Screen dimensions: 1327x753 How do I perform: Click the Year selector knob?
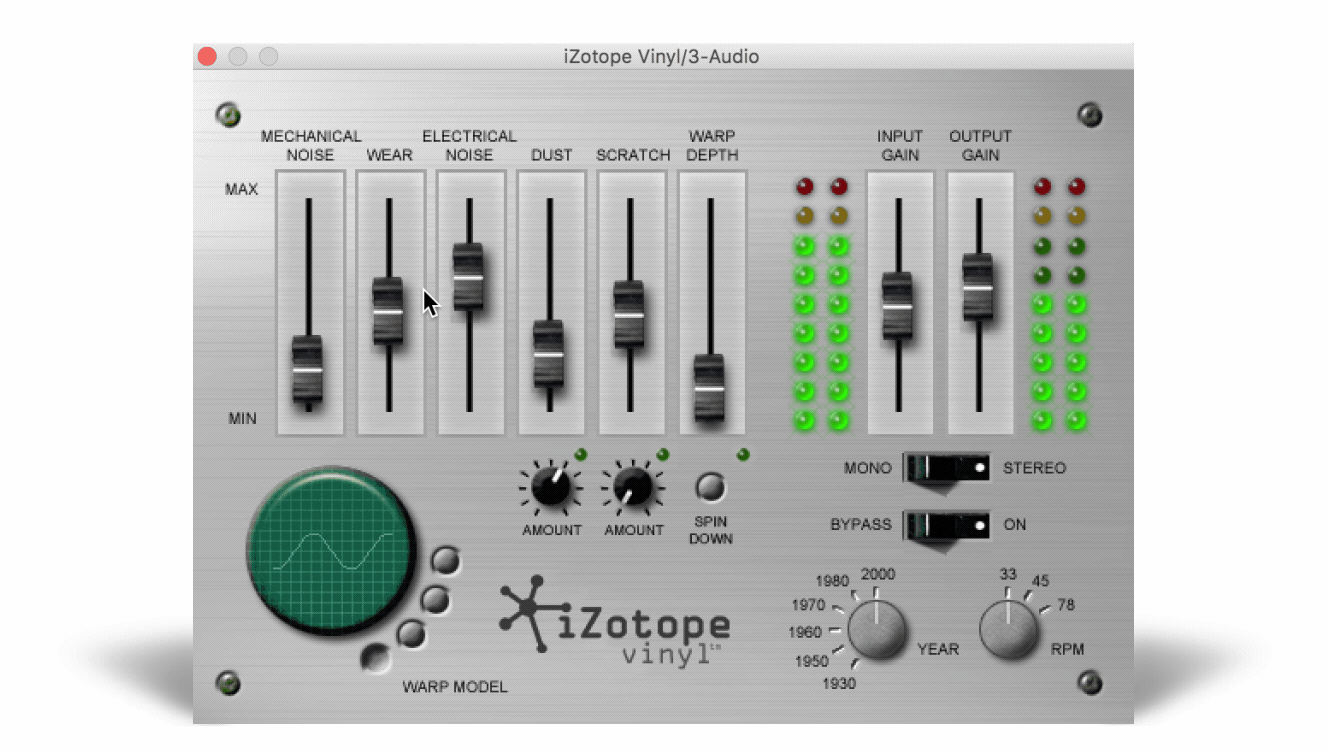pyautogui.click(x=877, y=631)
